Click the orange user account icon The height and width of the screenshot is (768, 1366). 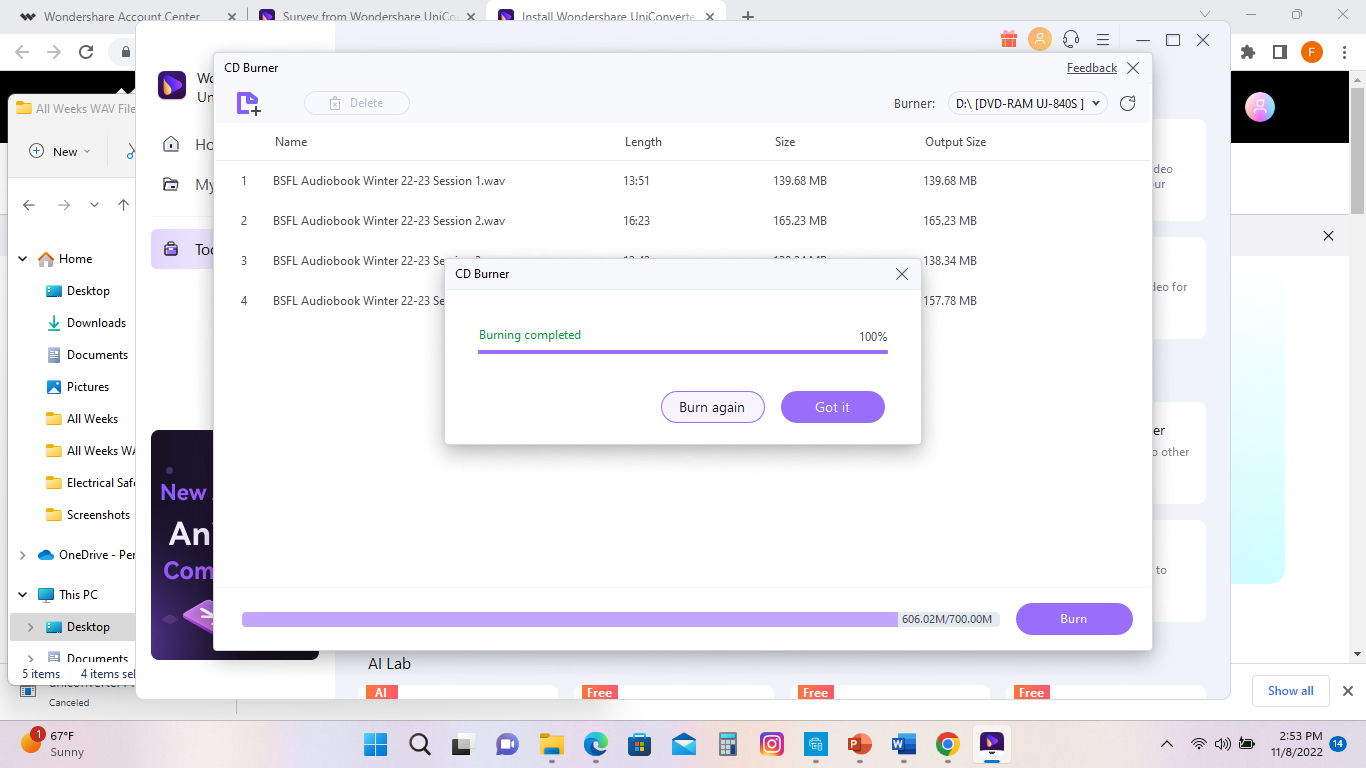coord(1040,40)
